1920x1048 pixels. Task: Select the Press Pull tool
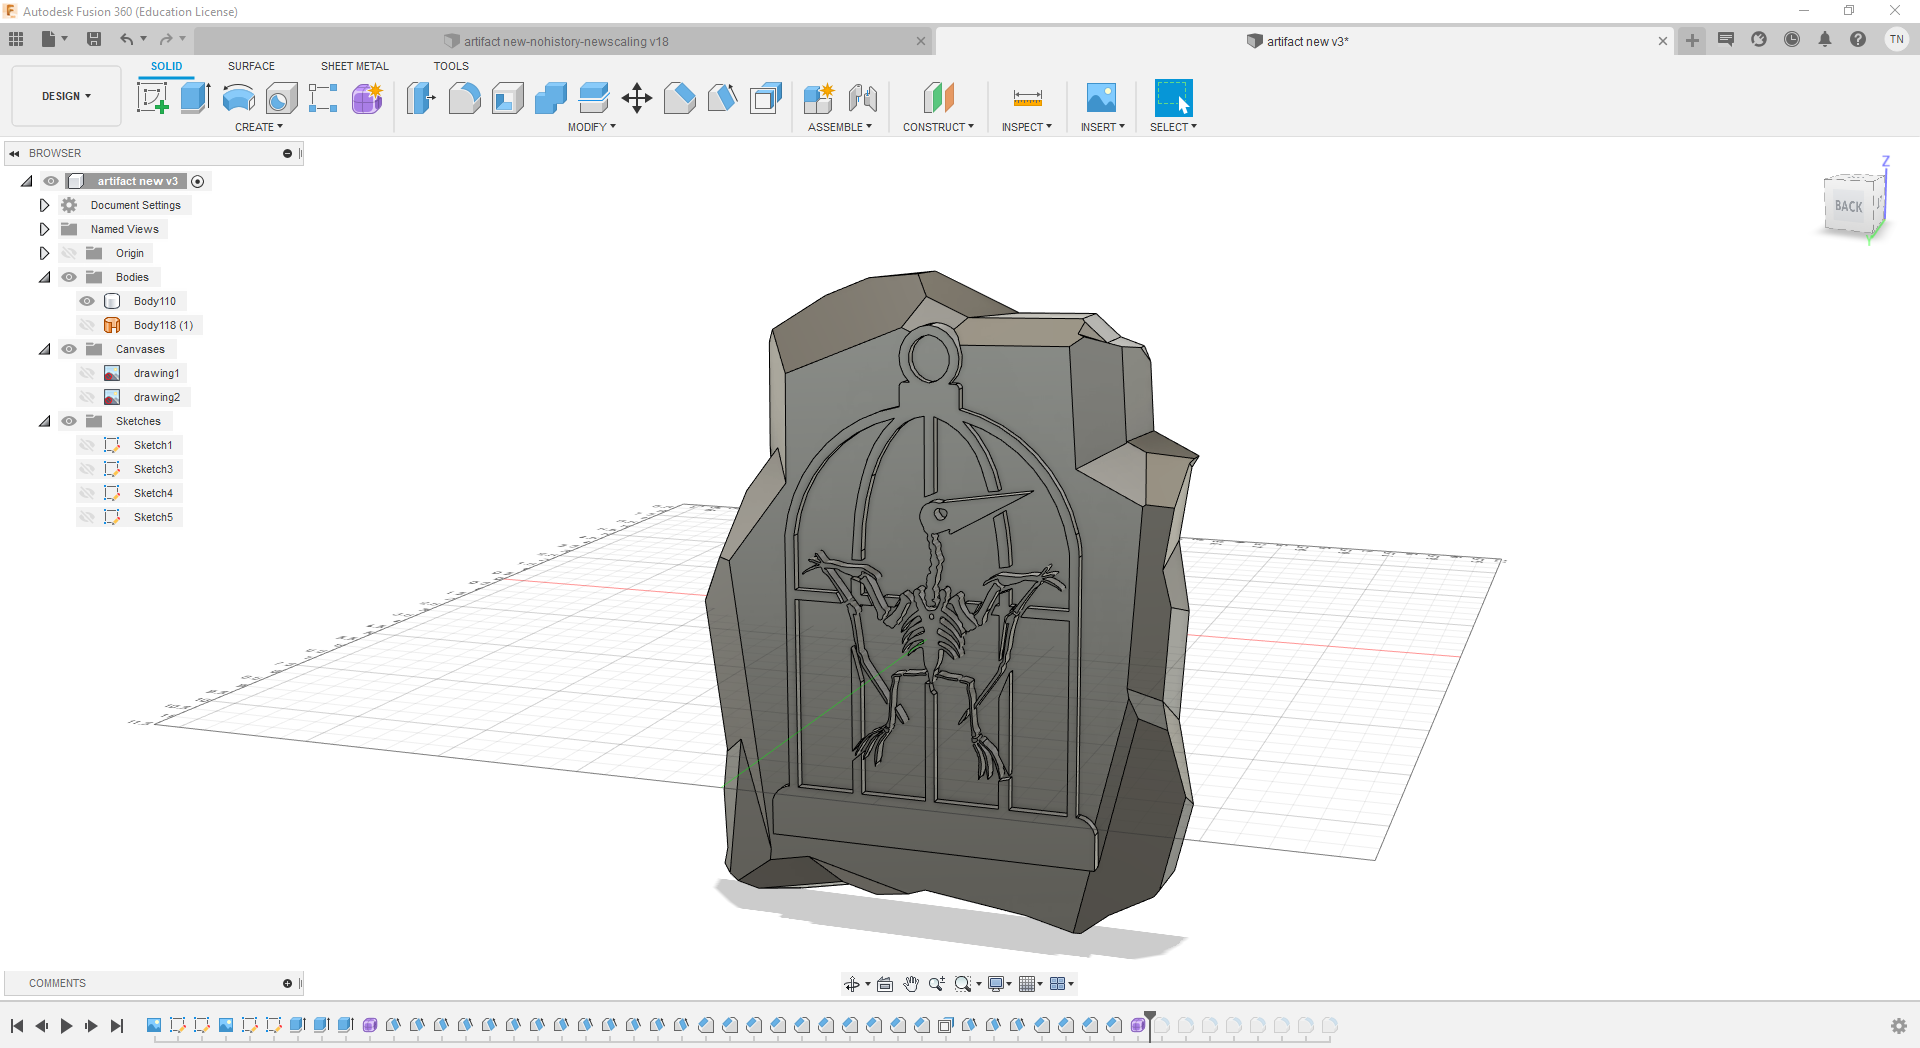421,98
